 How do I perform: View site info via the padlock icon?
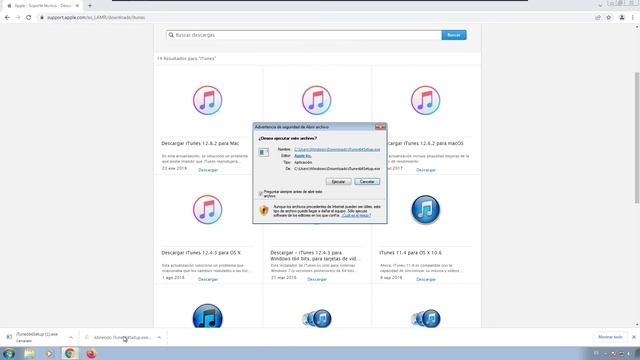(x=42, y=18)
